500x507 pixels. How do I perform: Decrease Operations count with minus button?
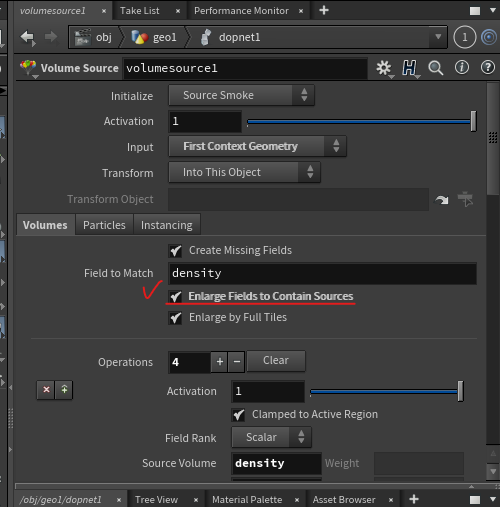[237, 362]
